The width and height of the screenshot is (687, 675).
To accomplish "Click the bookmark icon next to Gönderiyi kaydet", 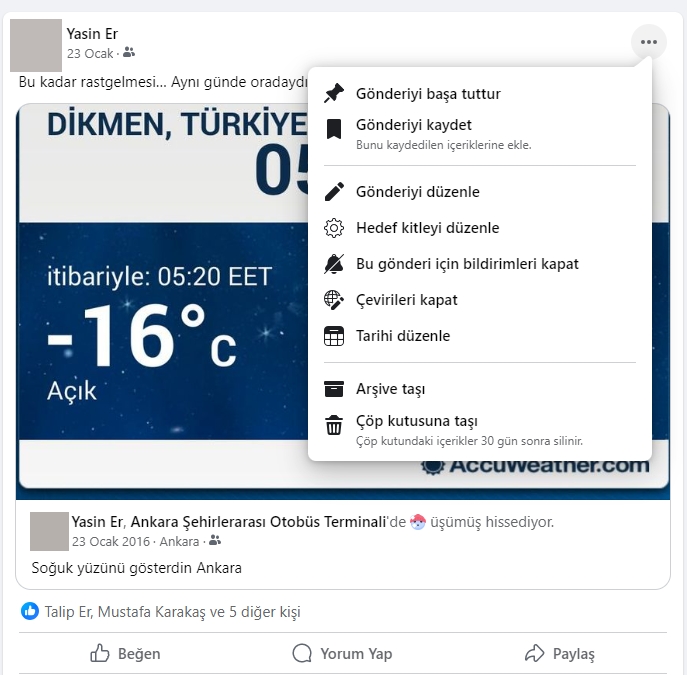I will click(334, 129).
